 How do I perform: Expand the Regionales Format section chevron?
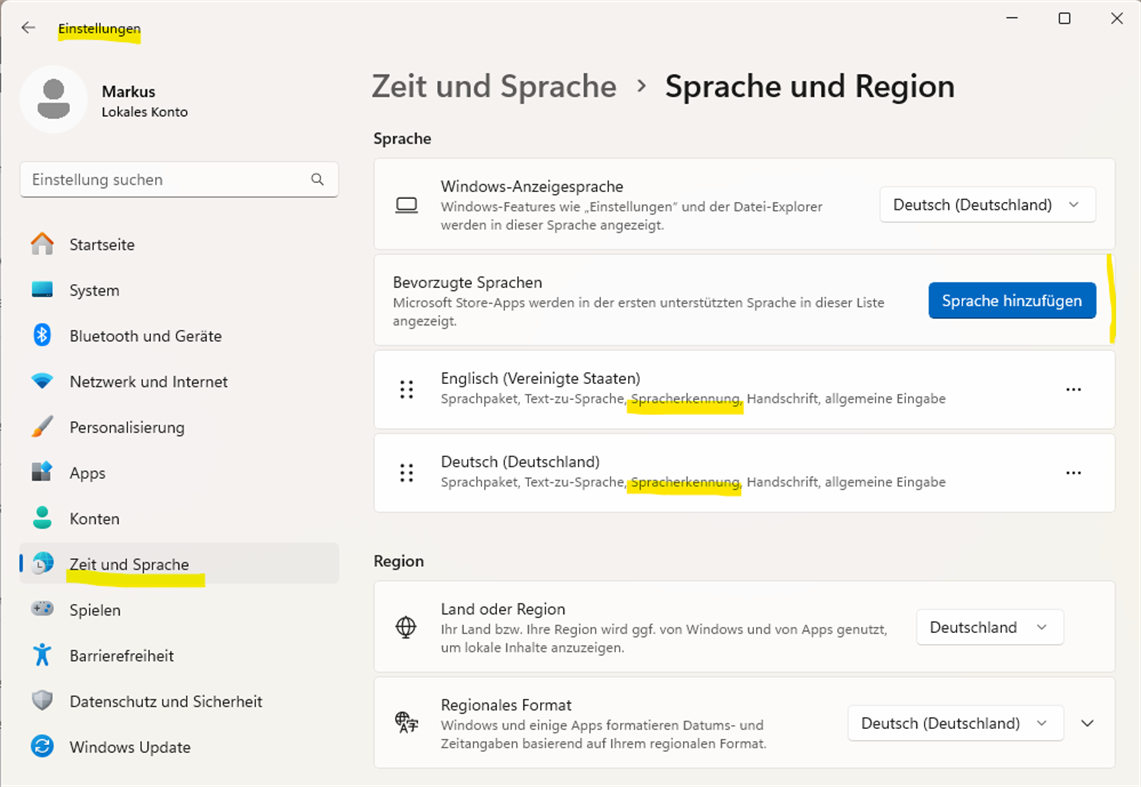pos(1088,723)
